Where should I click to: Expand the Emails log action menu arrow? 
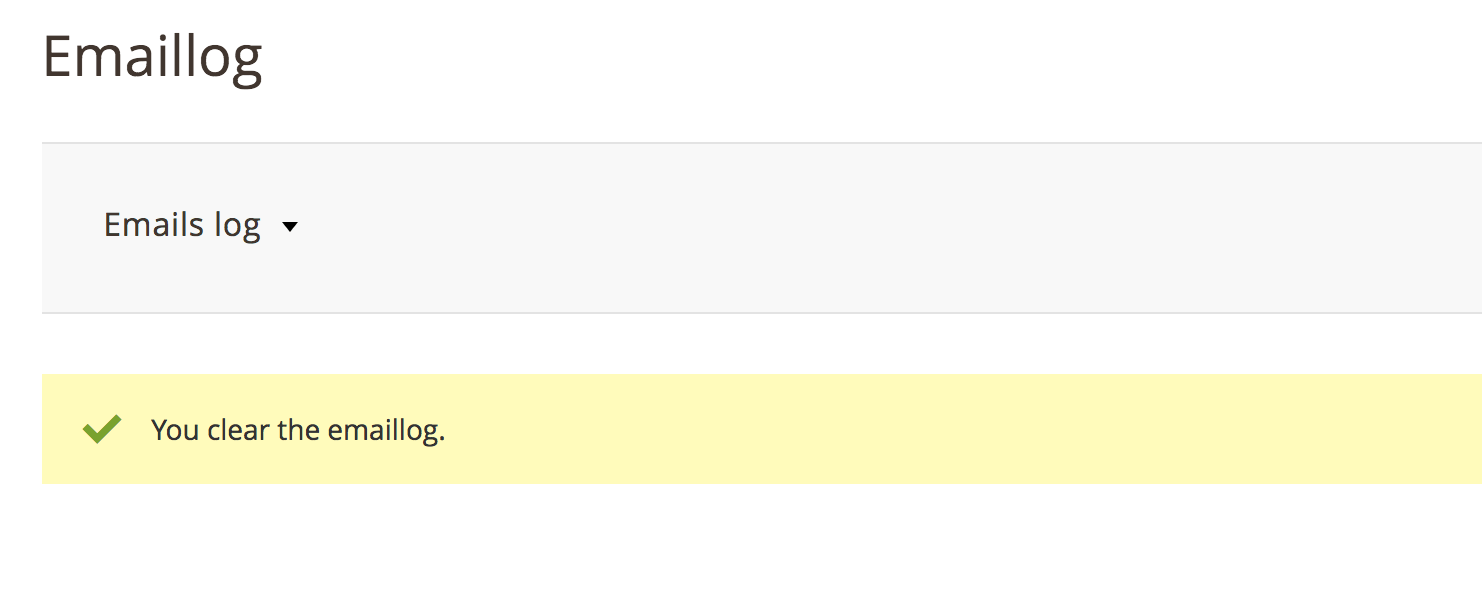point(290,227)
